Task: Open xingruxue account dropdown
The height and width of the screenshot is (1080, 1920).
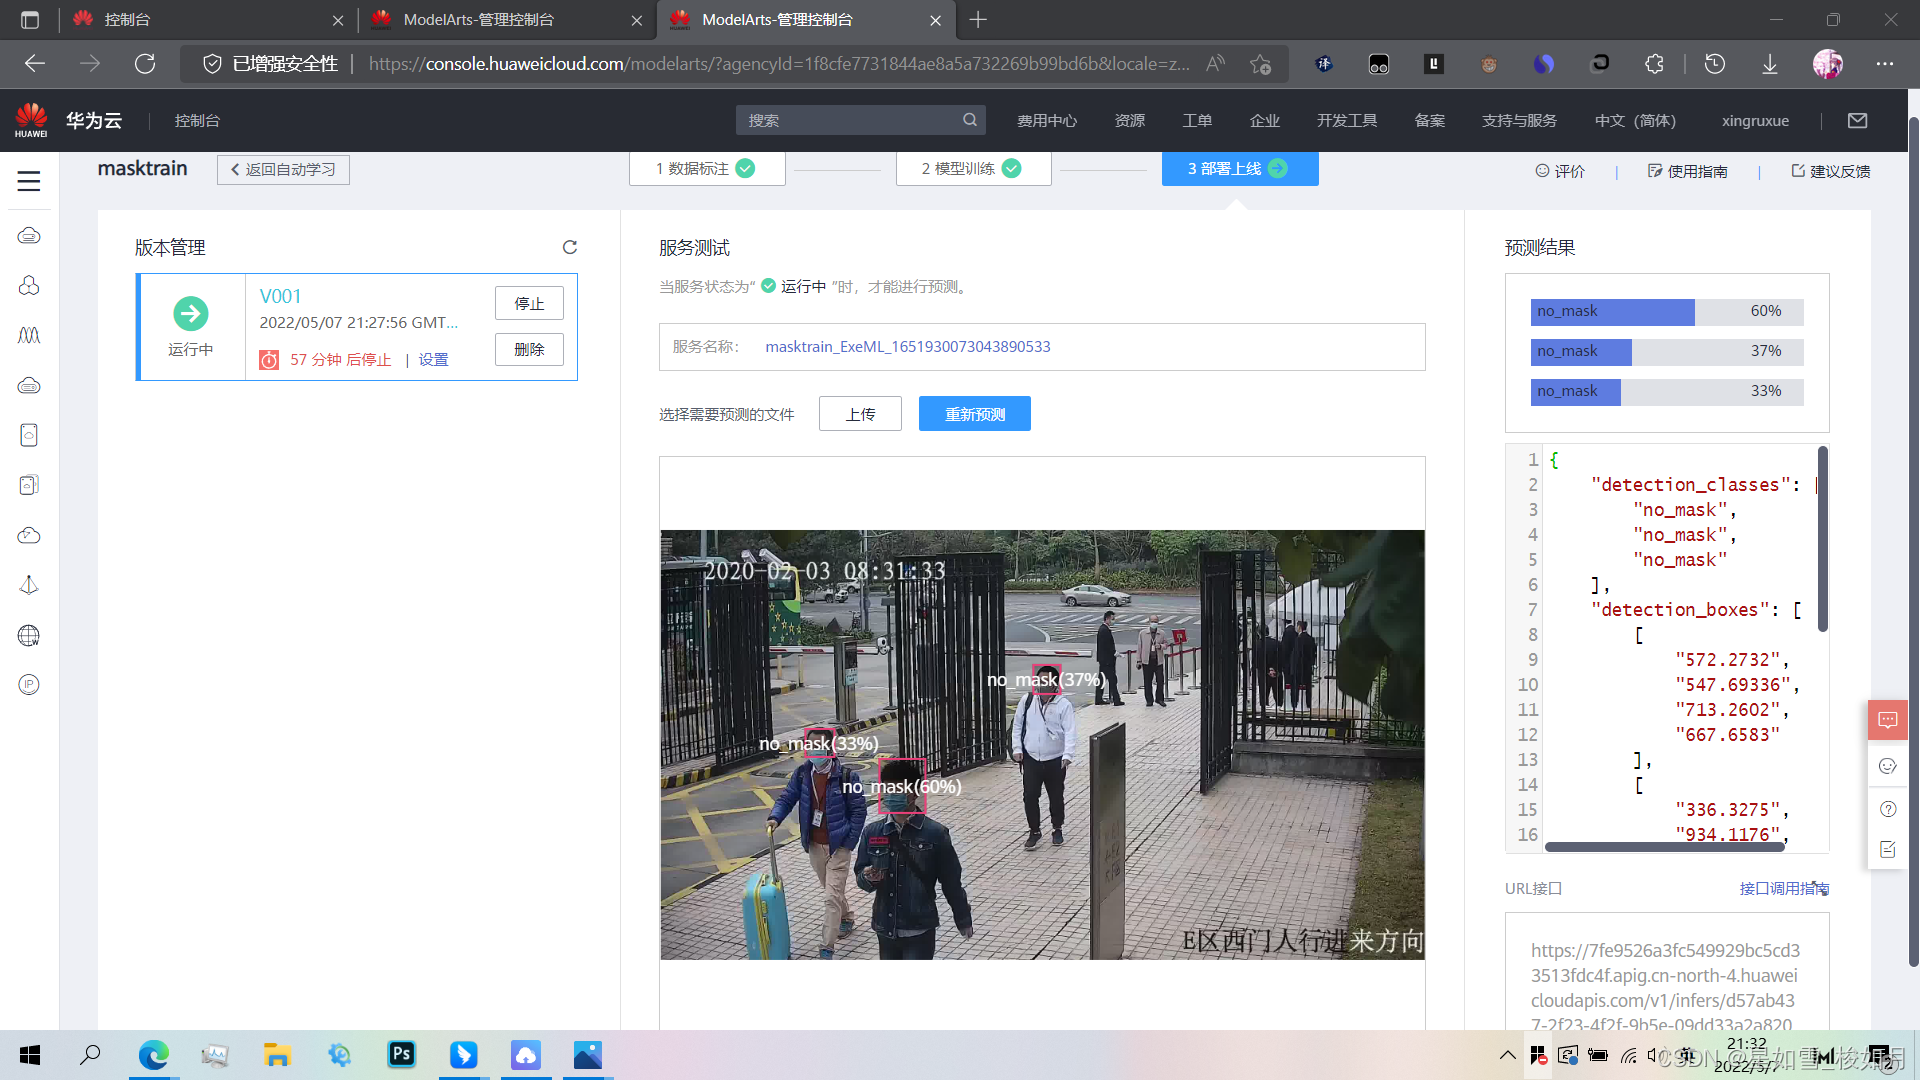Action: click(x=1755, y=120)
